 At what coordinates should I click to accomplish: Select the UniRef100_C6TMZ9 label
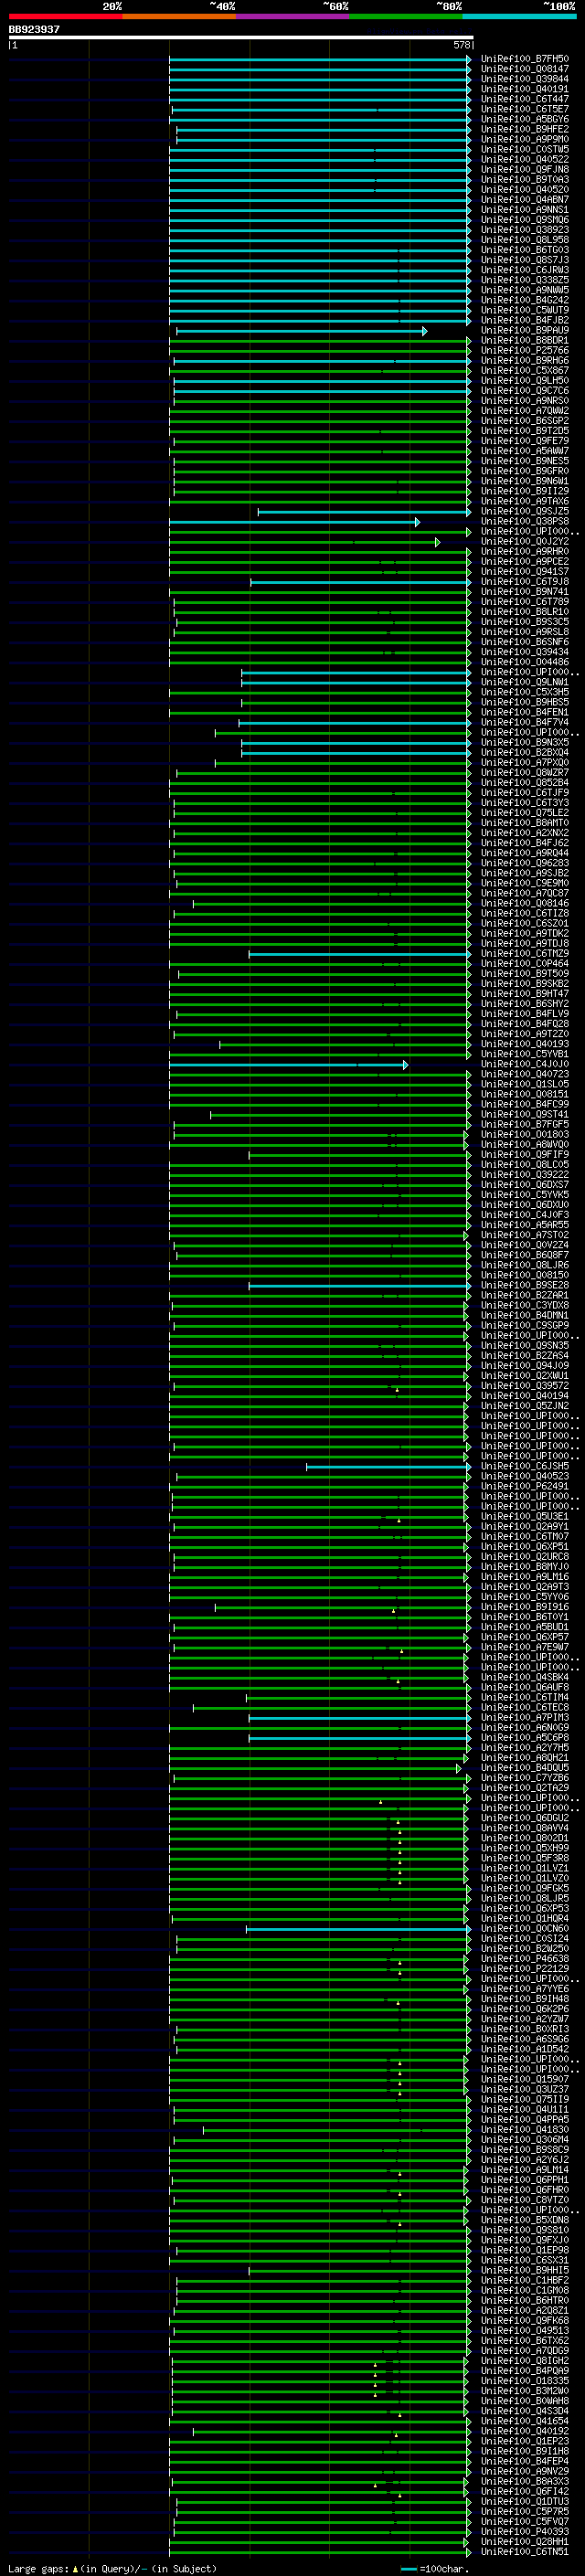pos(525,954)
